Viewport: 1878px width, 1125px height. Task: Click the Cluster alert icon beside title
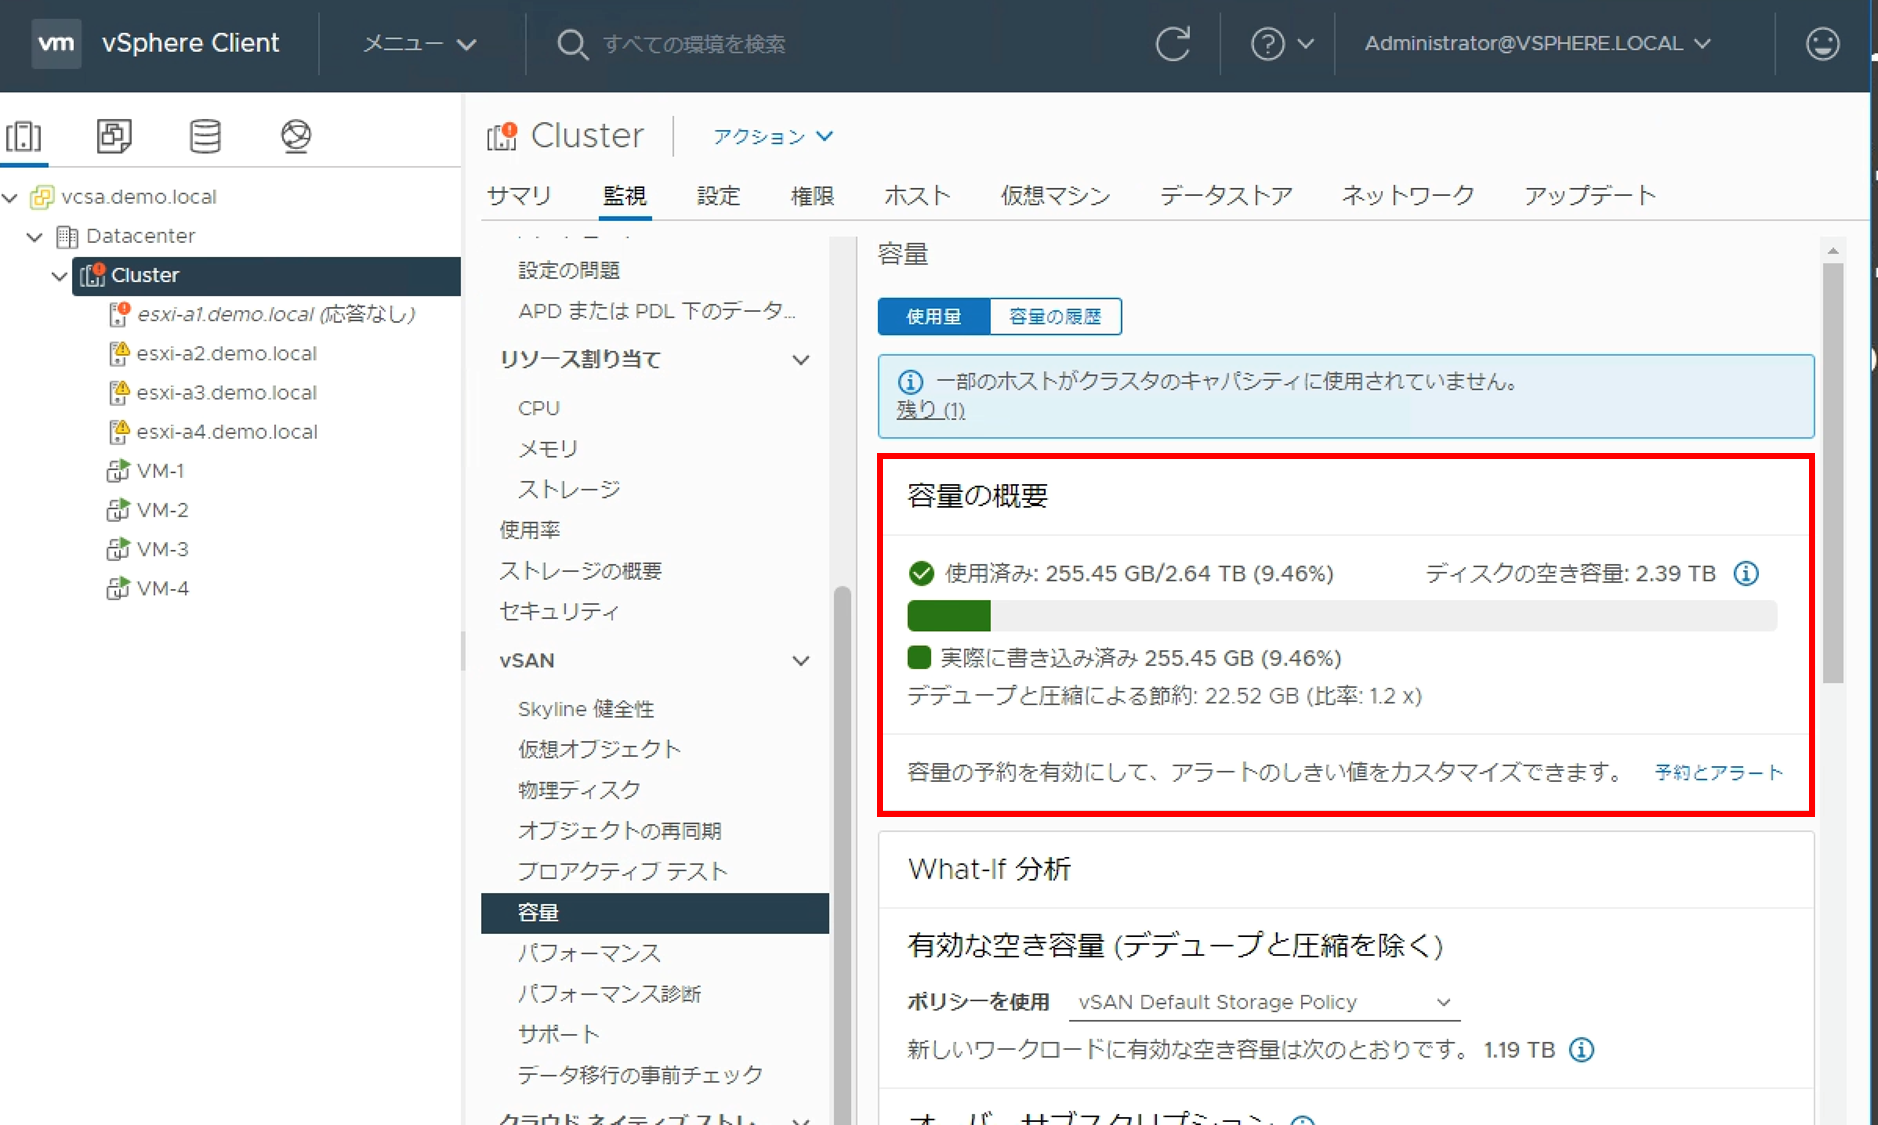click(502, 136)
